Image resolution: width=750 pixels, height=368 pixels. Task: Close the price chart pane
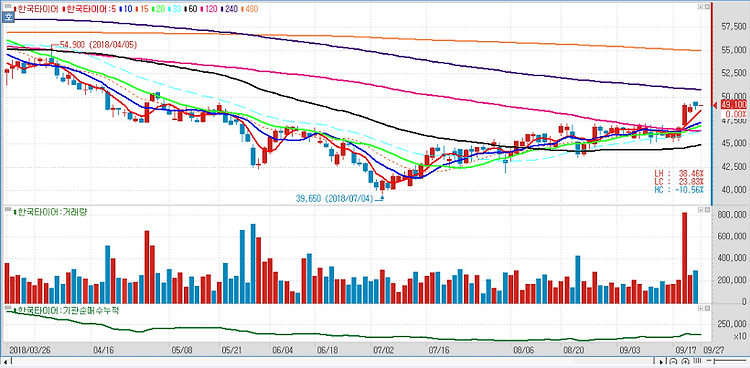[706, 7]
